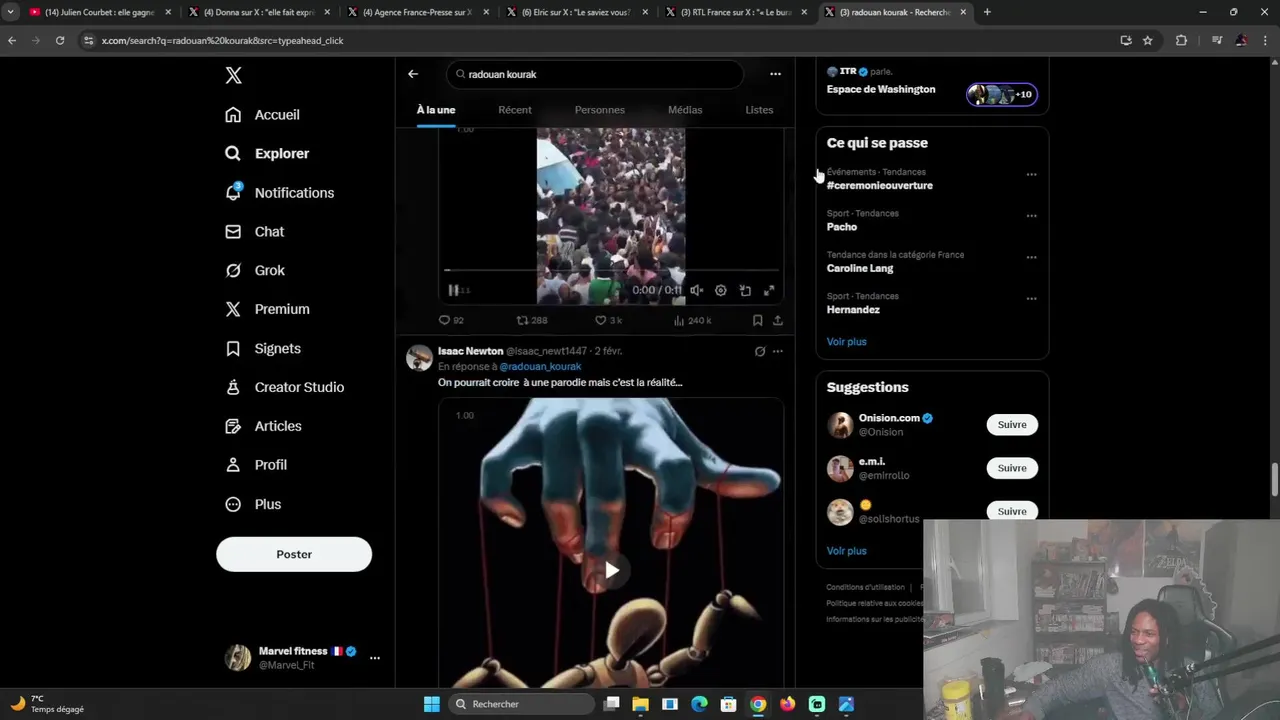Follow Onision.com
The width and height of the screenshot is (1280, 720).
click(1012, 425)
